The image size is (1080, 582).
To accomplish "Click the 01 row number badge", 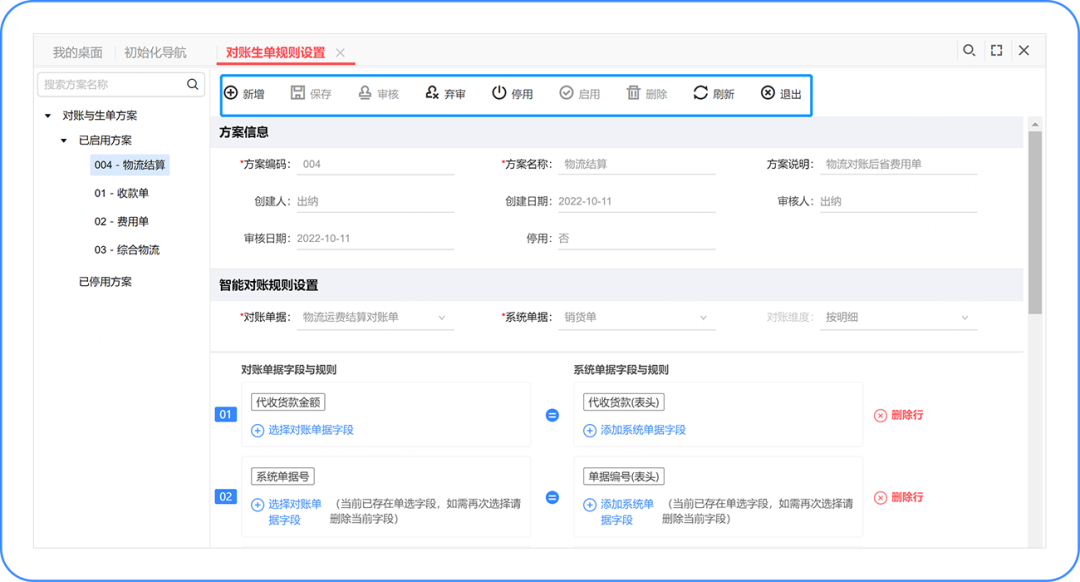I will pyautogui.click(x=226, y=415).
